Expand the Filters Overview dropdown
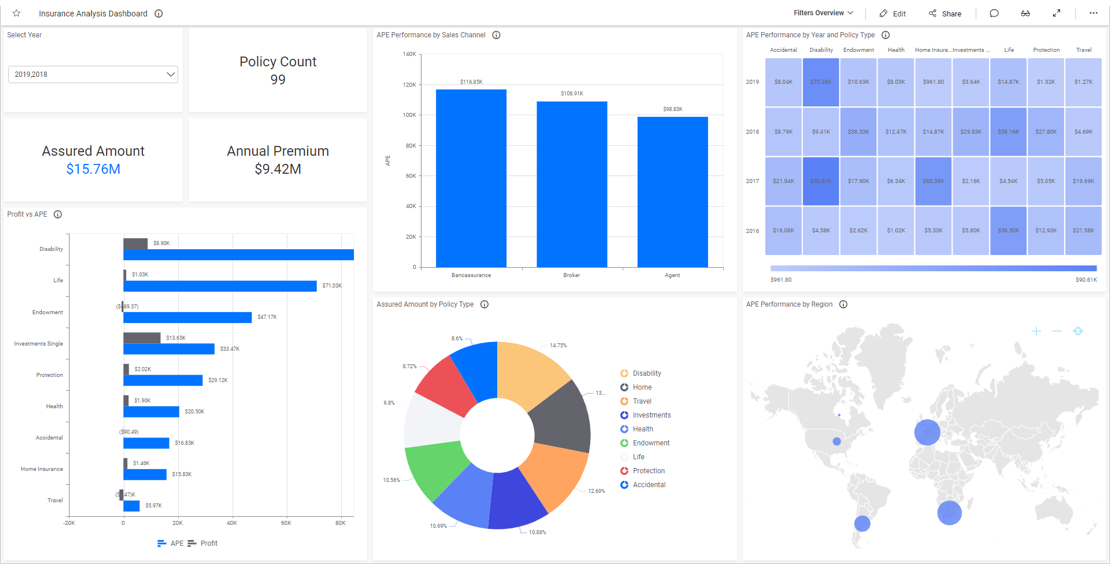 823,14
